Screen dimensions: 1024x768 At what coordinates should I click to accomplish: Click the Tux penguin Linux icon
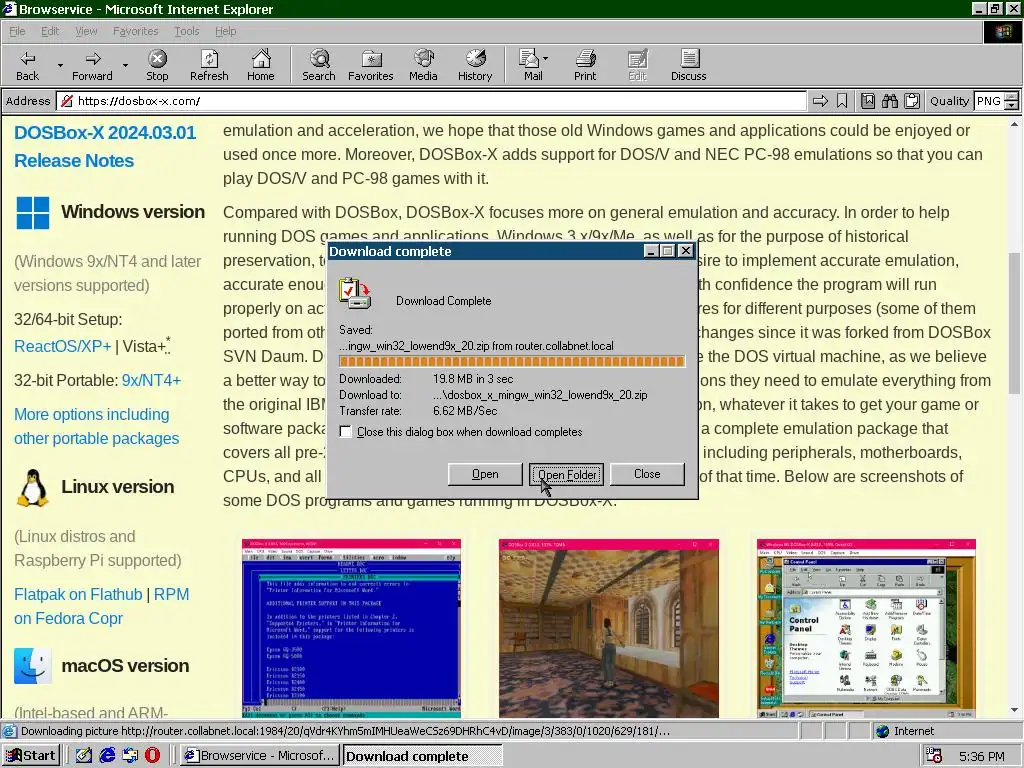pyautogui.click(x=33, y=488)
